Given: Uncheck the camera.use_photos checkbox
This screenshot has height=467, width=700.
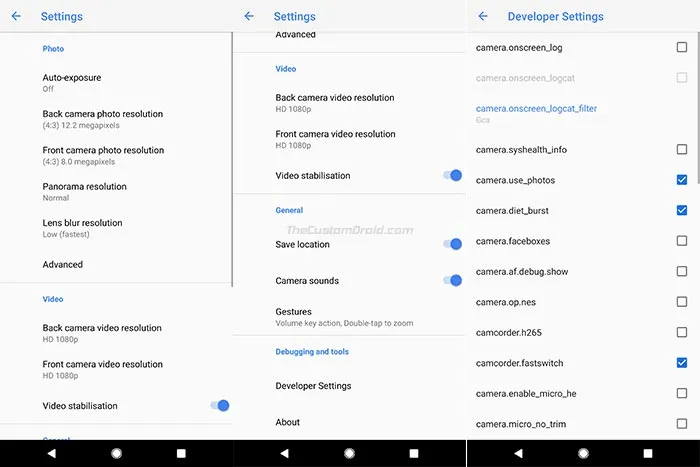Looking at the screenshot, I should 682,179.
